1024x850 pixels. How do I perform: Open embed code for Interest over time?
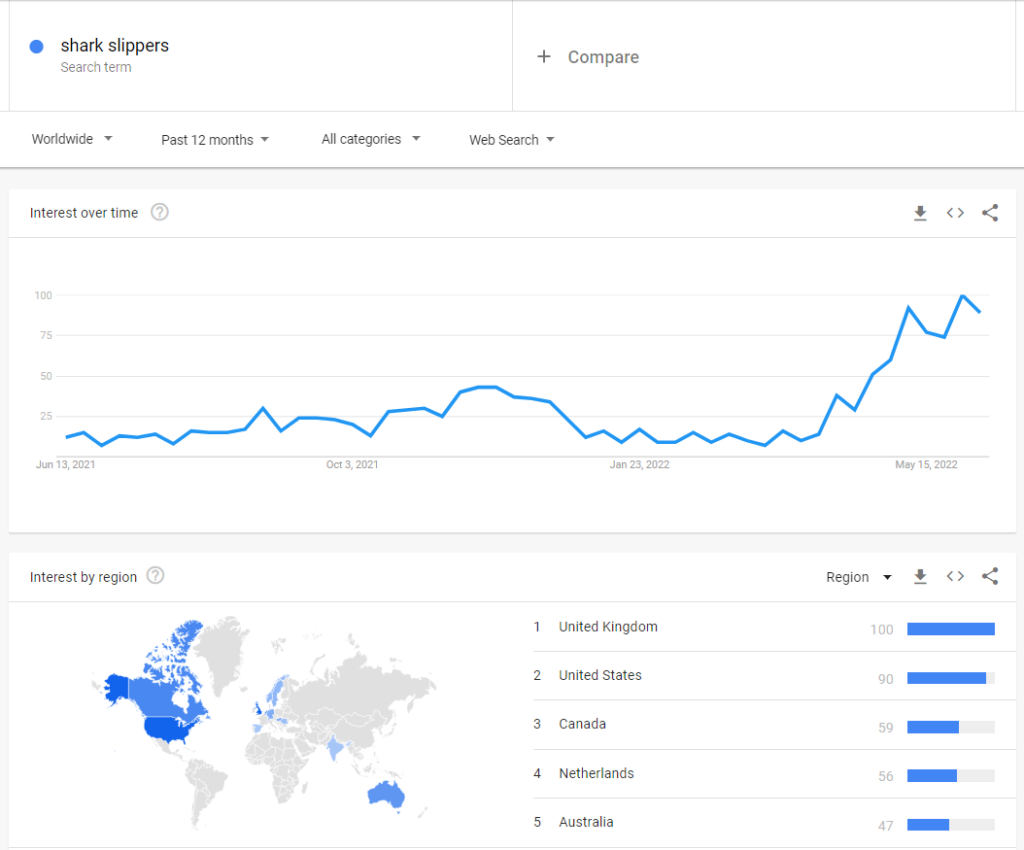point(955,213)
